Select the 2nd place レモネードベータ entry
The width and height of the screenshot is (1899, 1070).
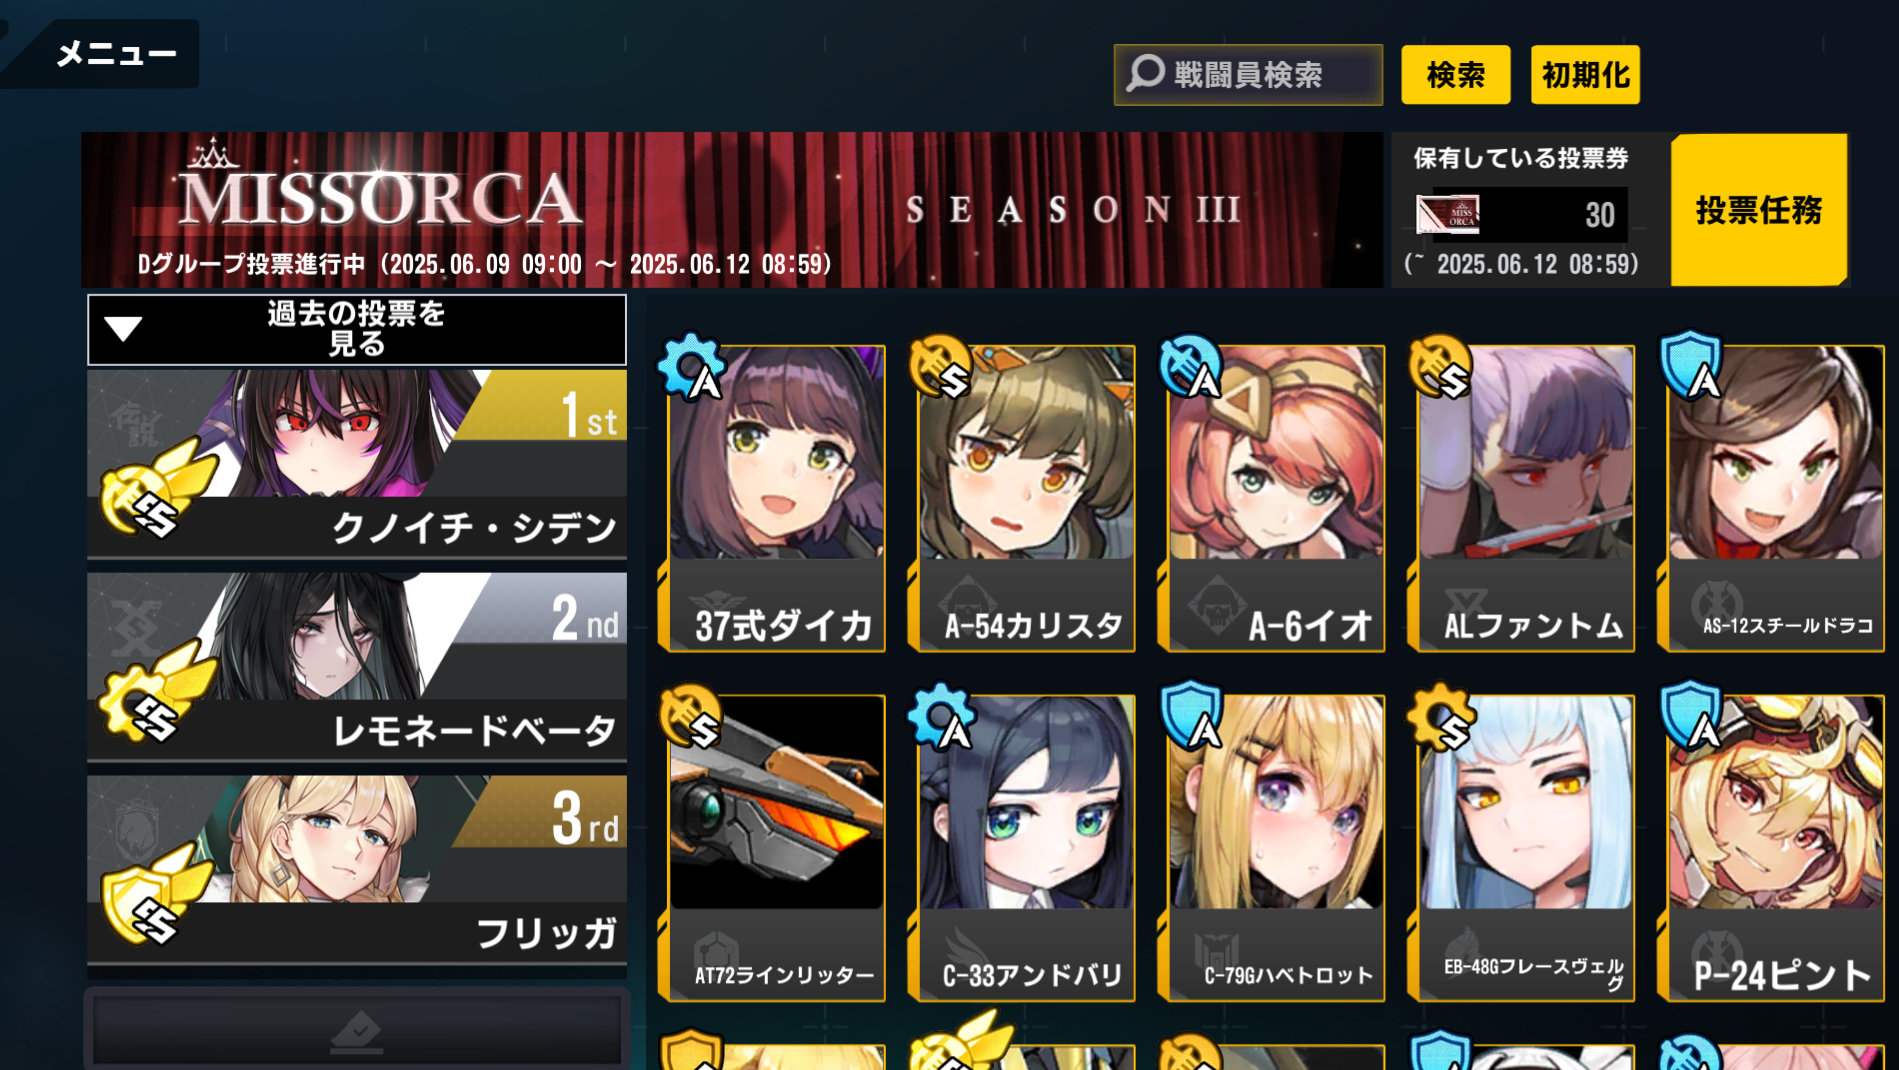[357, 666]
